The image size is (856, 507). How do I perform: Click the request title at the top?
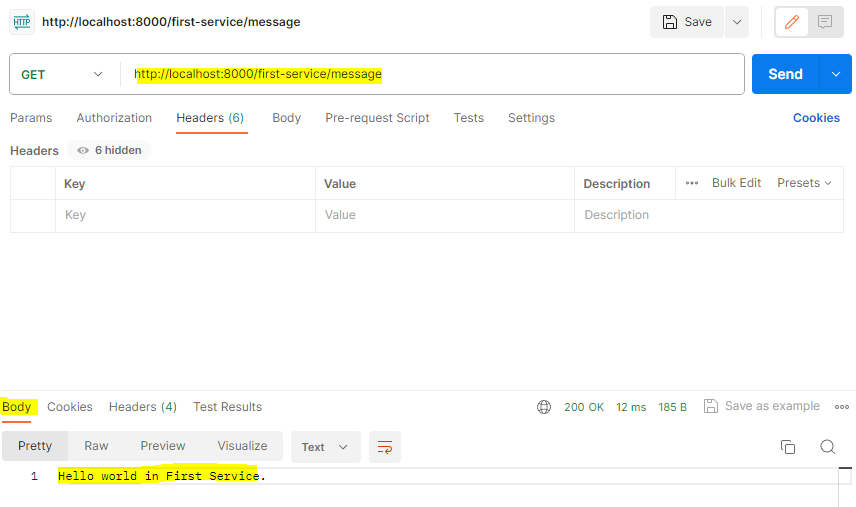pyautogui.click(x=171, y=22)
